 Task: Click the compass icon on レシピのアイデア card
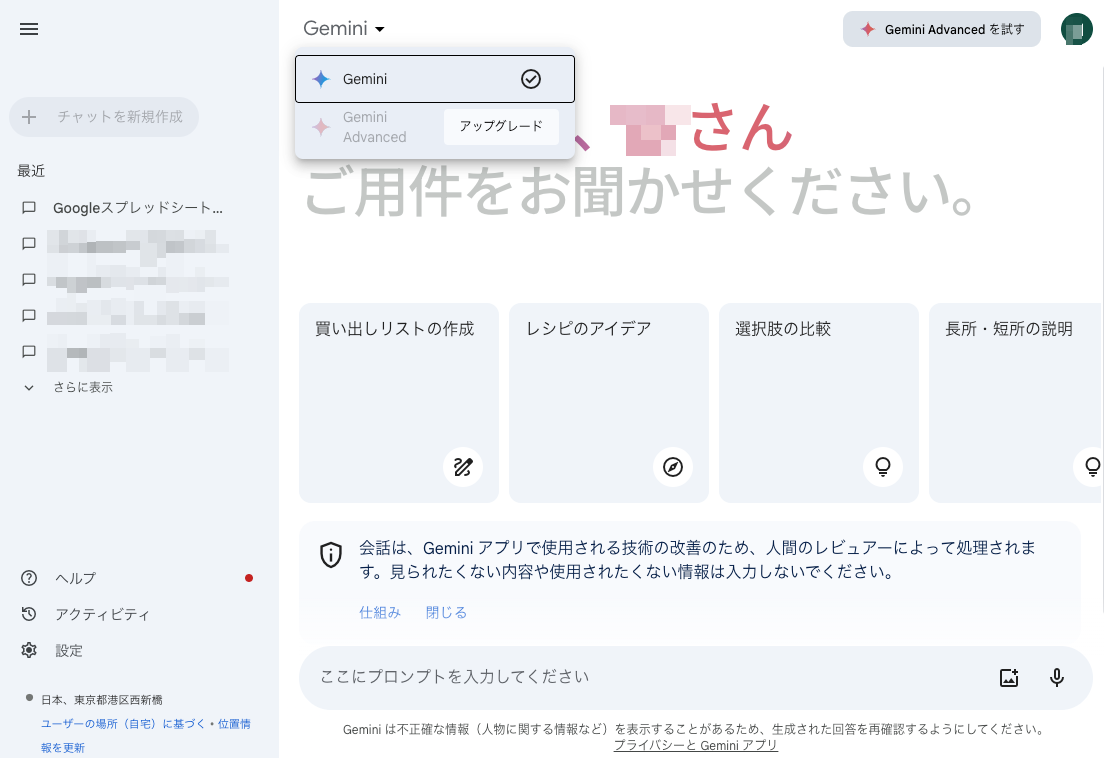(x=673, y=467)
